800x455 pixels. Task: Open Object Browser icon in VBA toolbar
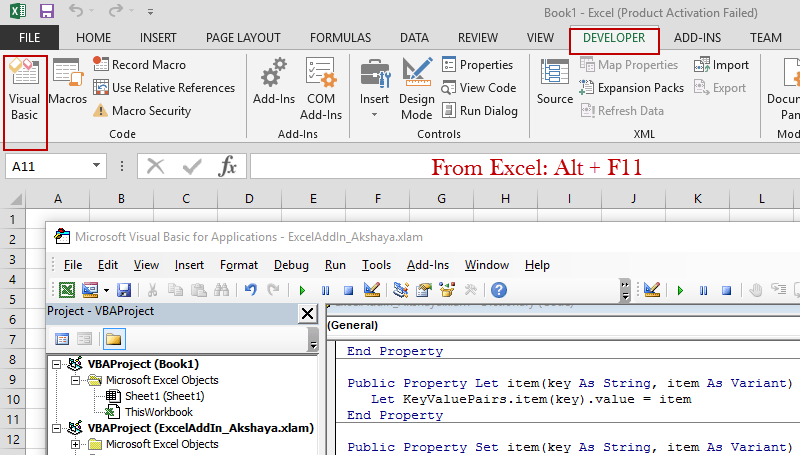tap(447, 290)
